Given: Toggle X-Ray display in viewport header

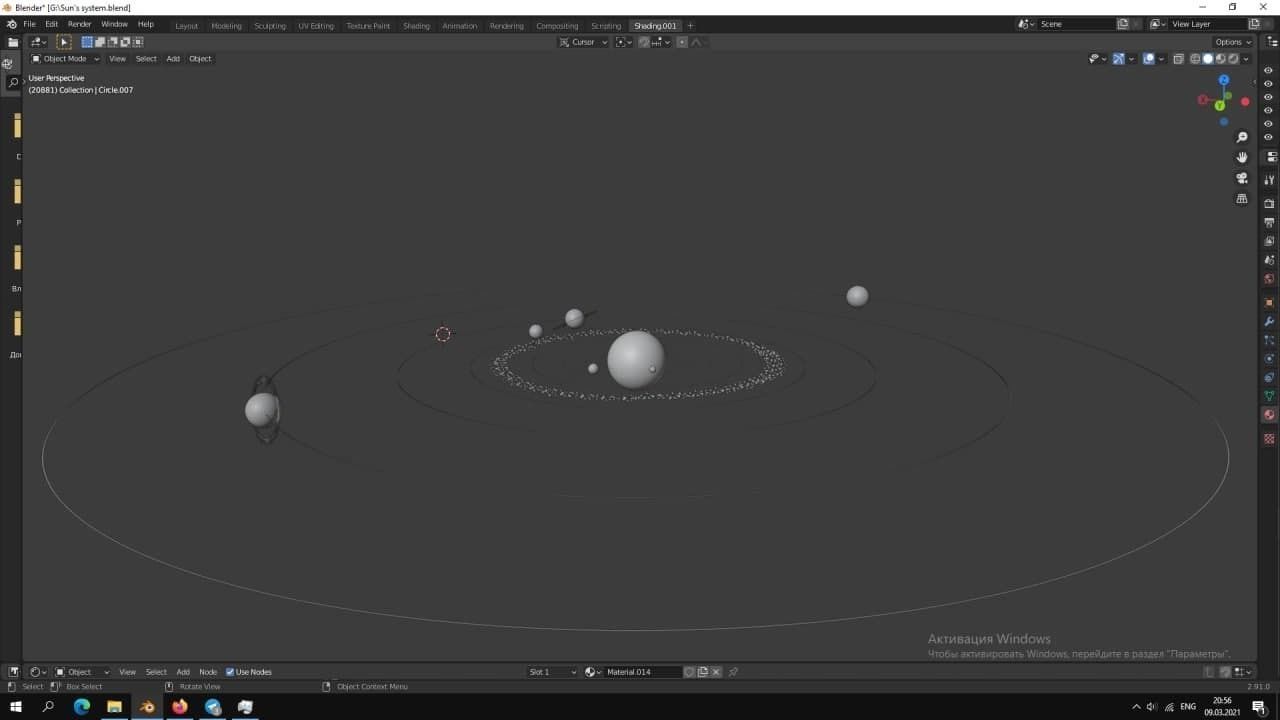Looking at the screenshot, I should 1178,59.
